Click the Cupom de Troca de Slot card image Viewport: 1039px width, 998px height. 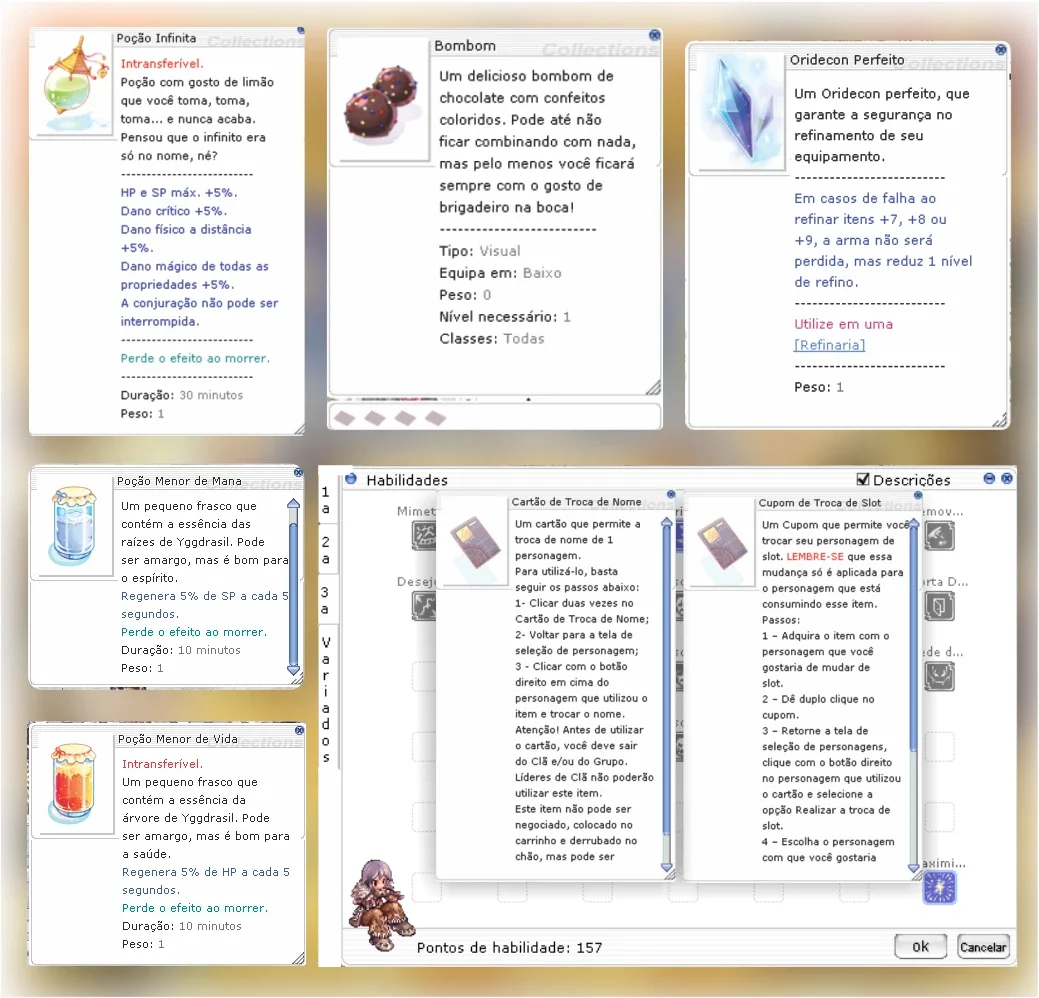coord(722,543)
